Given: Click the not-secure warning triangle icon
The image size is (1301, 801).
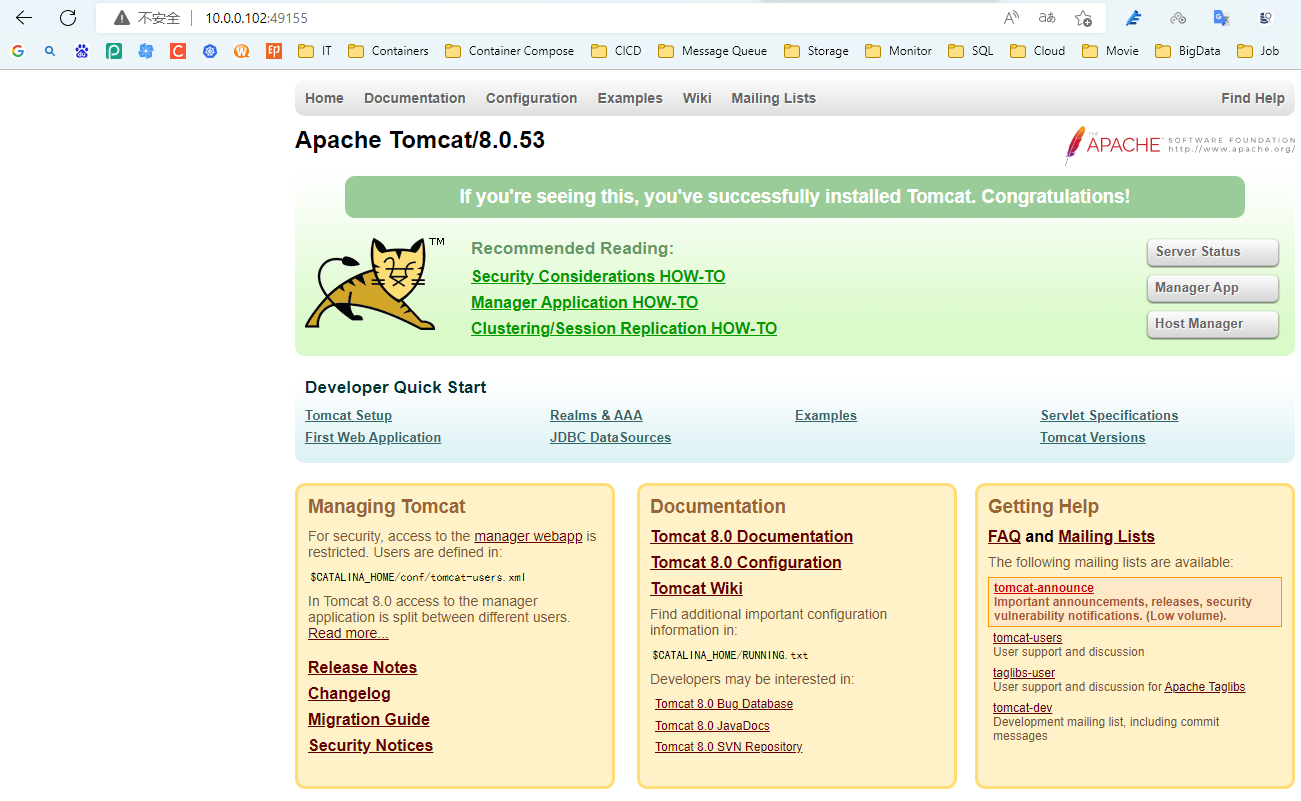Looking at the screenshot, I should point(122,18).
